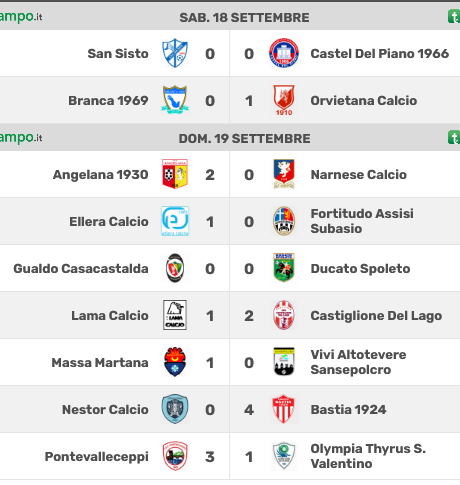
Task: Click the Narnese Calcio shield logo
Action: click(x=284, y=174)
